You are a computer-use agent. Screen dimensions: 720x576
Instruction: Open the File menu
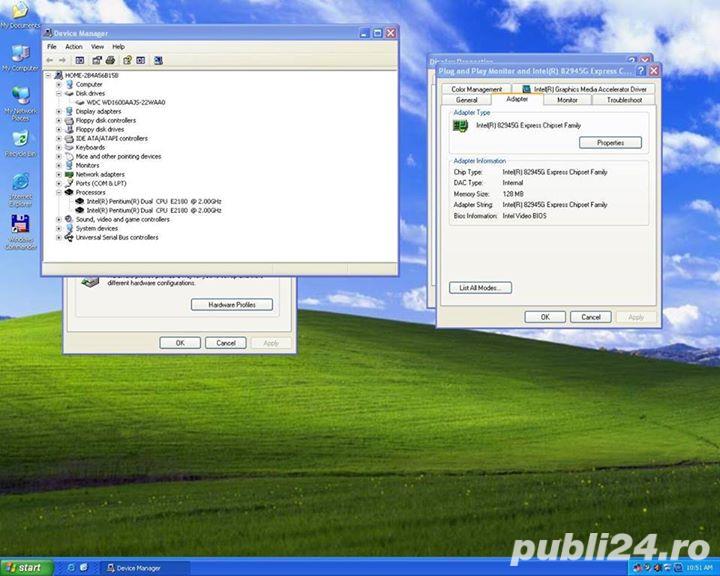(x=51, y=47)
